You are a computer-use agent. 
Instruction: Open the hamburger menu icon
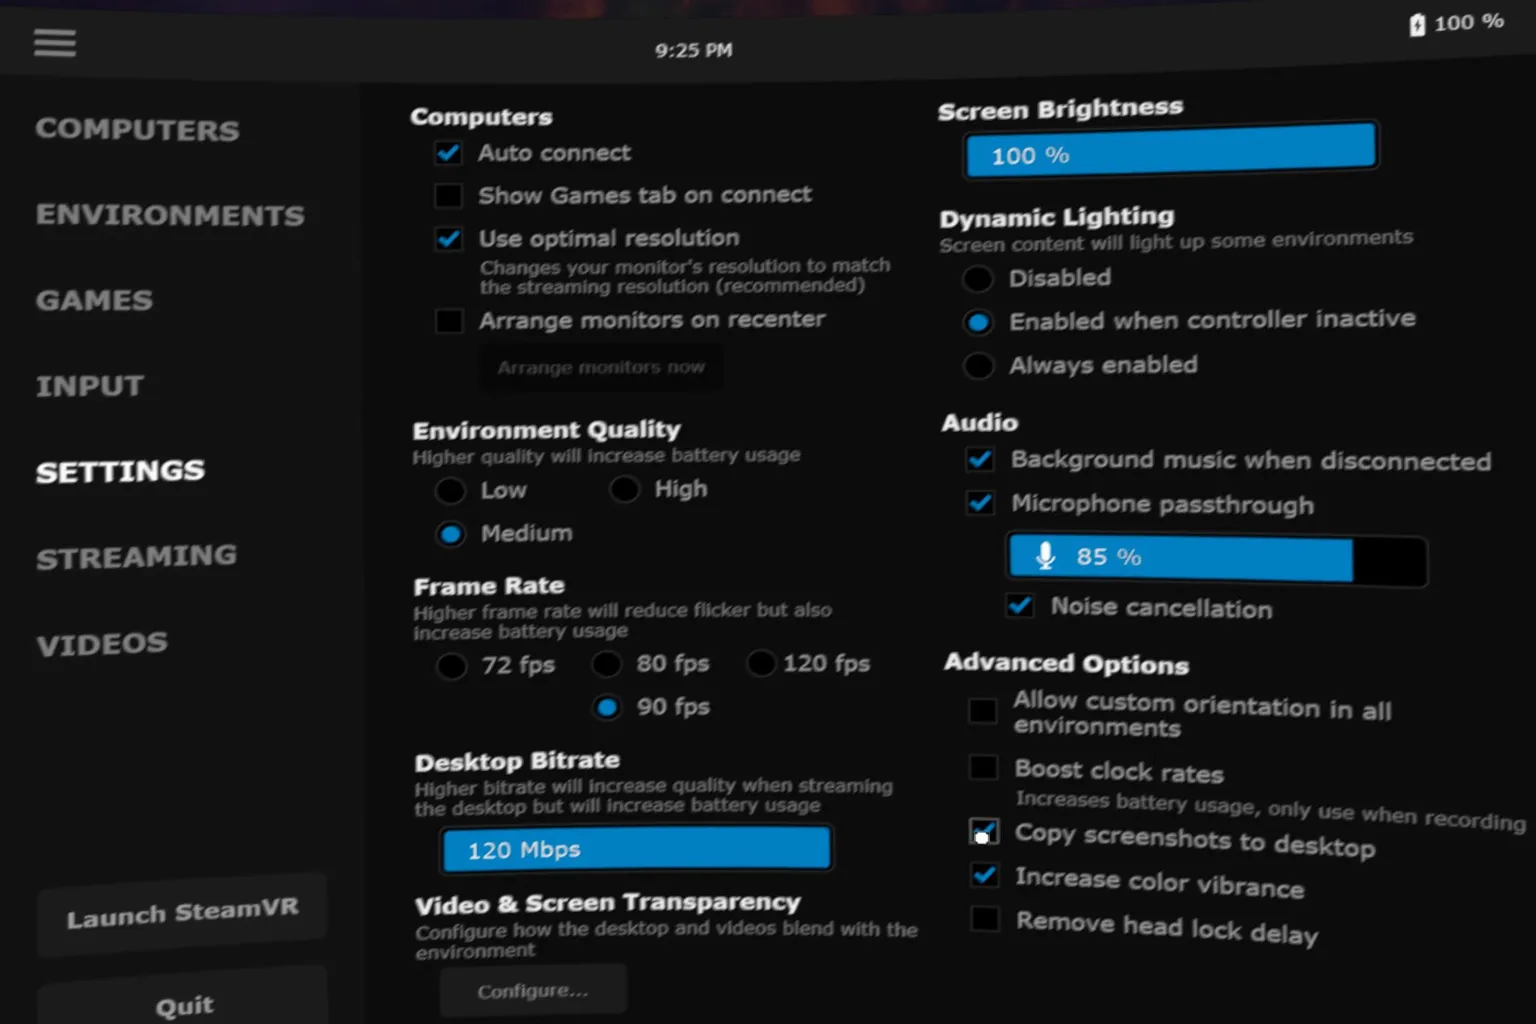pyautogui.click(x=55, y=43)
